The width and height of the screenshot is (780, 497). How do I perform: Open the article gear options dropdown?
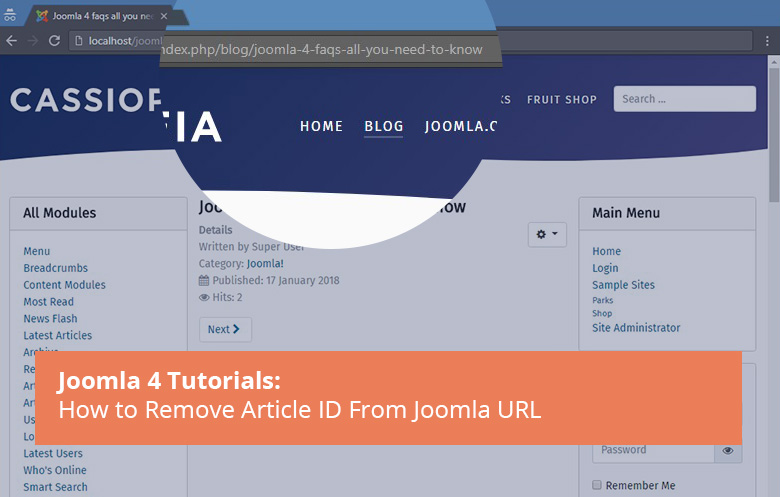pyautogui.click(x=547, y=234)
